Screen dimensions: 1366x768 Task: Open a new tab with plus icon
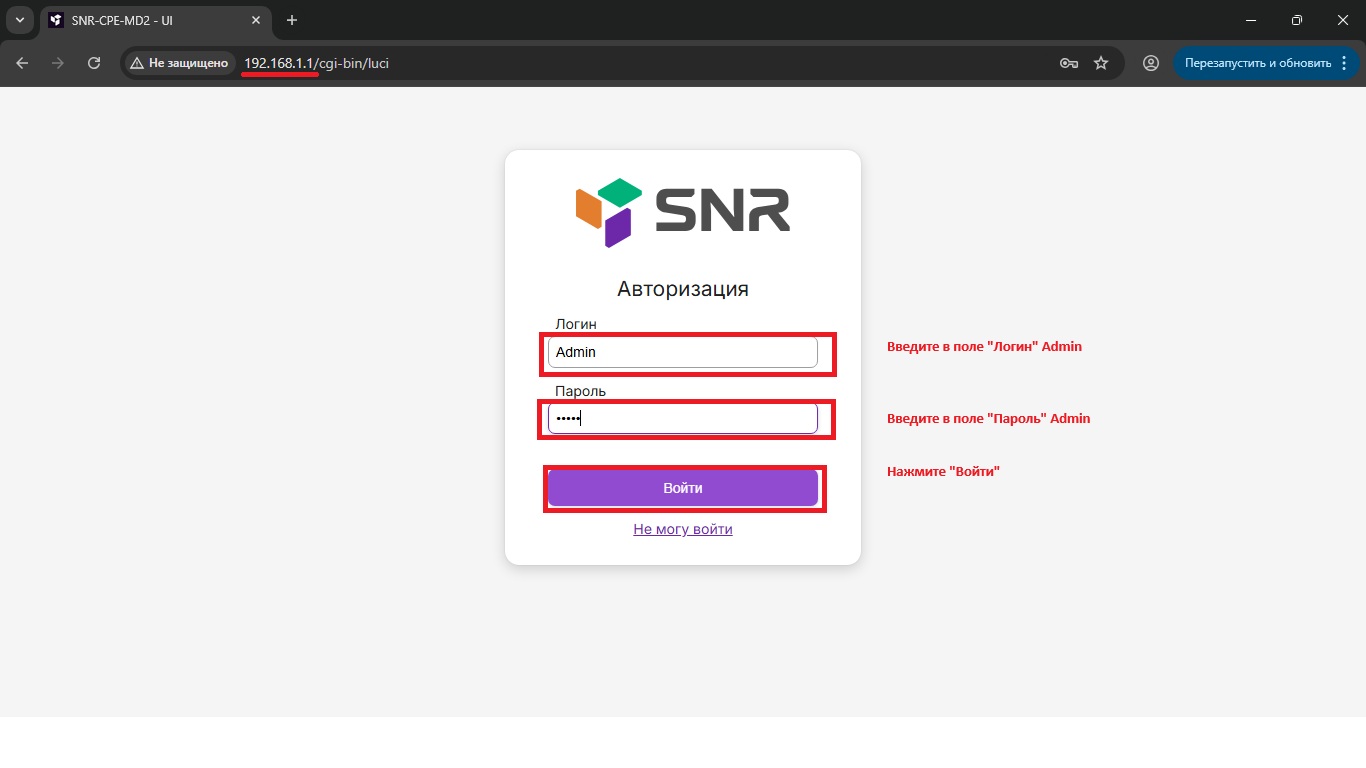[x=292, y=20]
